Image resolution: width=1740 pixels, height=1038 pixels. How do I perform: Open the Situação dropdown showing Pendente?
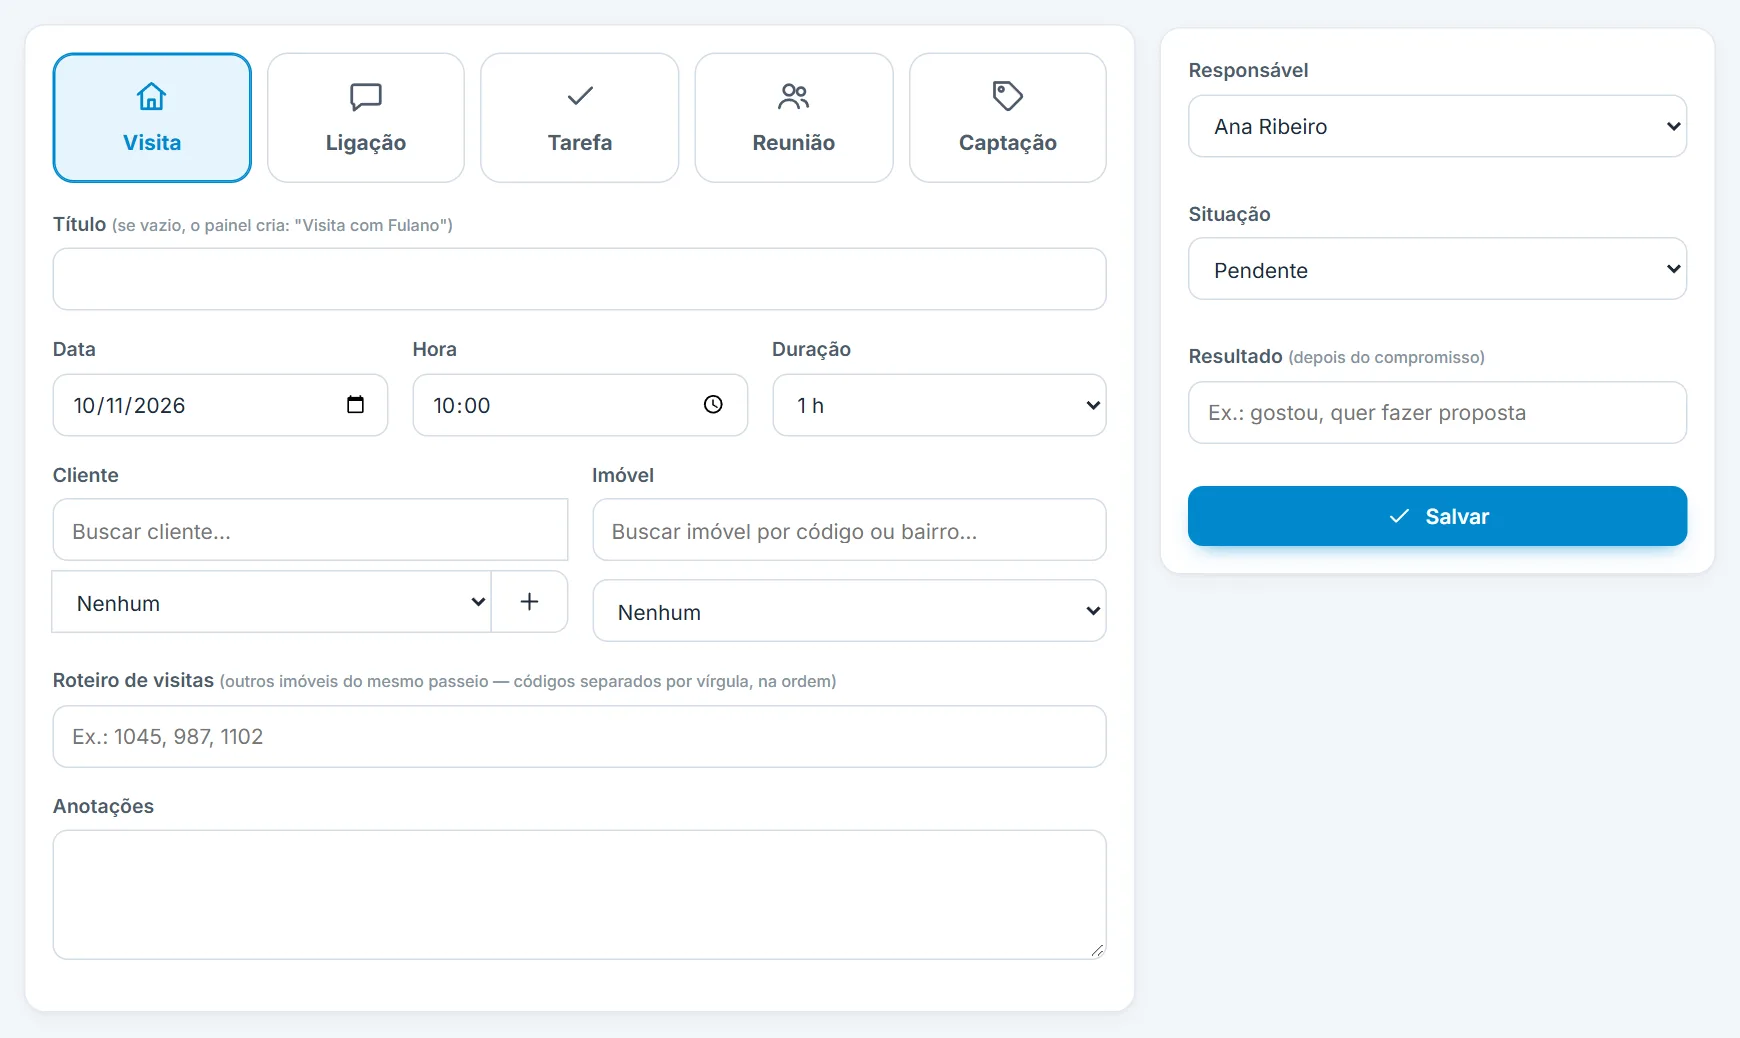pos(1438,269)
